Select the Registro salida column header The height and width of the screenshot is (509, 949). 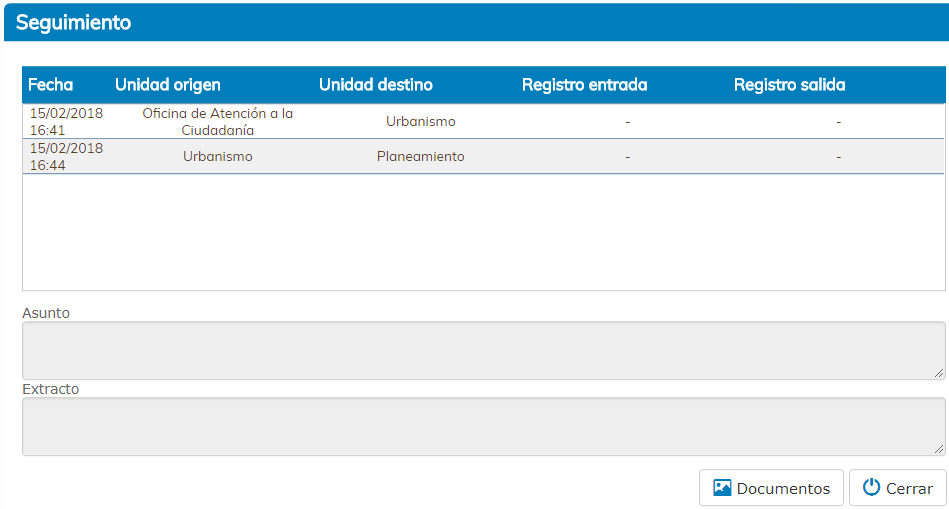click(x=789, y=85)
